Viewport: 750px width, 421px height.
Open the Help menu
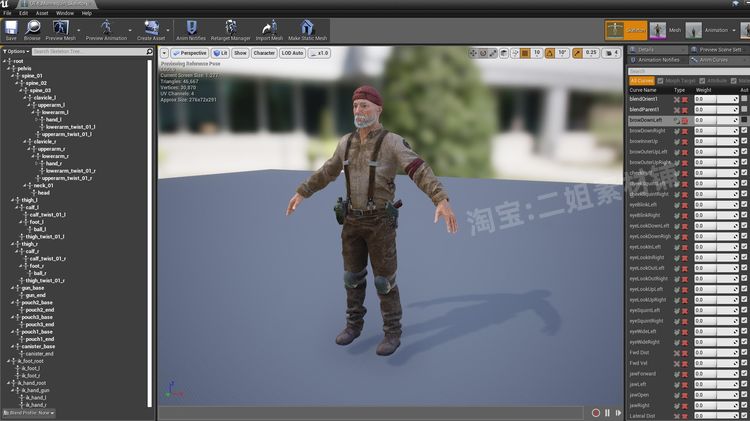click(87, 13)
